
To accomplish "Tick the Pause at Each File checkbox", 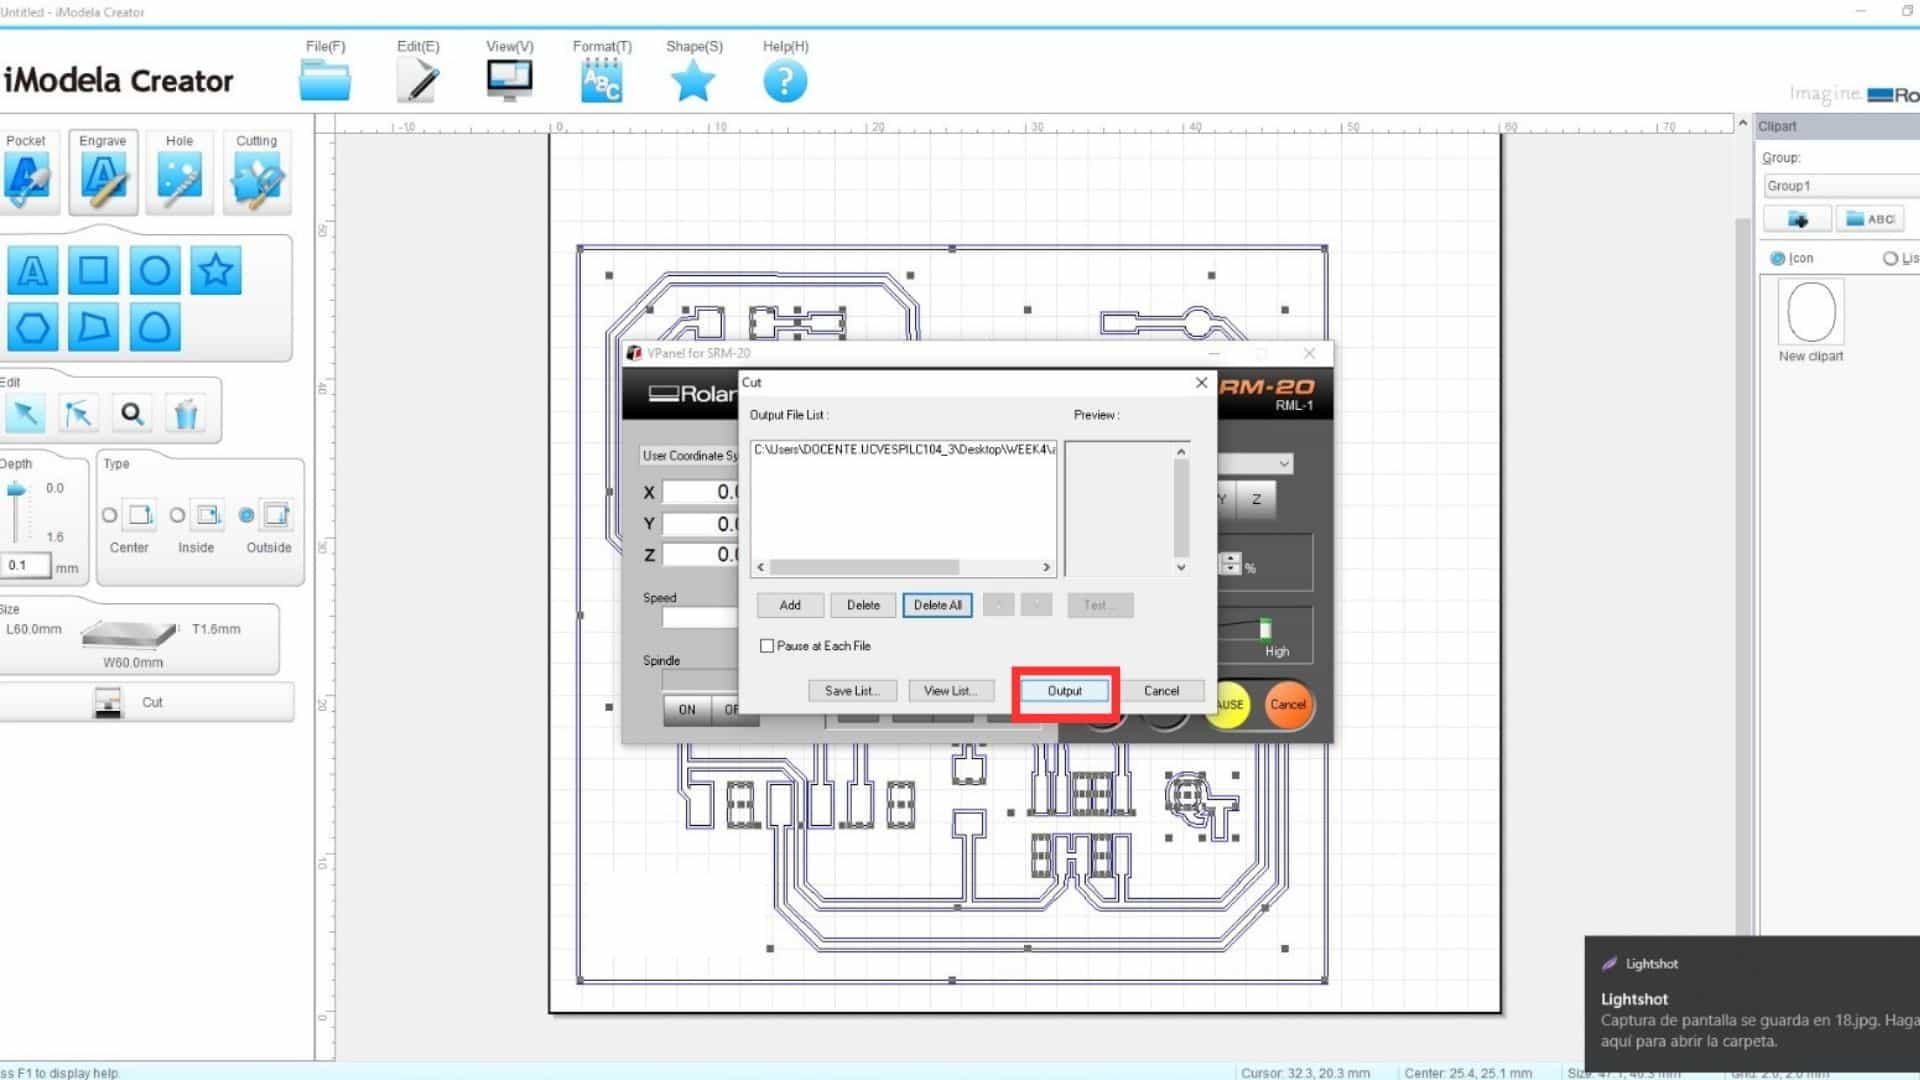I will [767, 646].
